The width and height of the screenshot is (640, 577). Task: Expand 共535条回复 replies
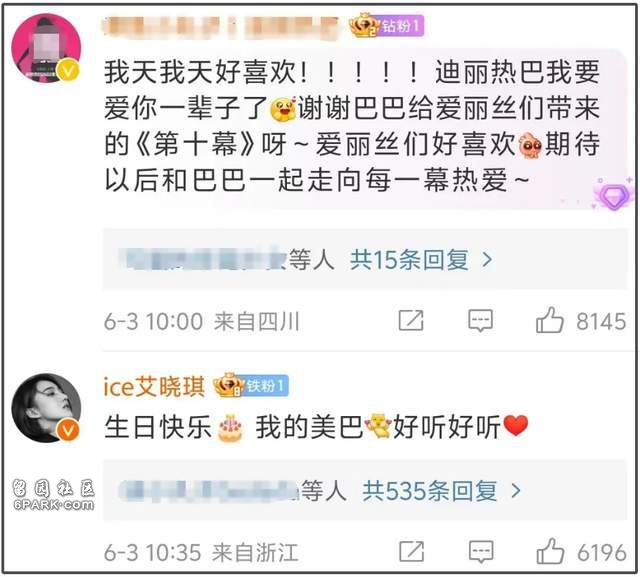tap(429, 490)
